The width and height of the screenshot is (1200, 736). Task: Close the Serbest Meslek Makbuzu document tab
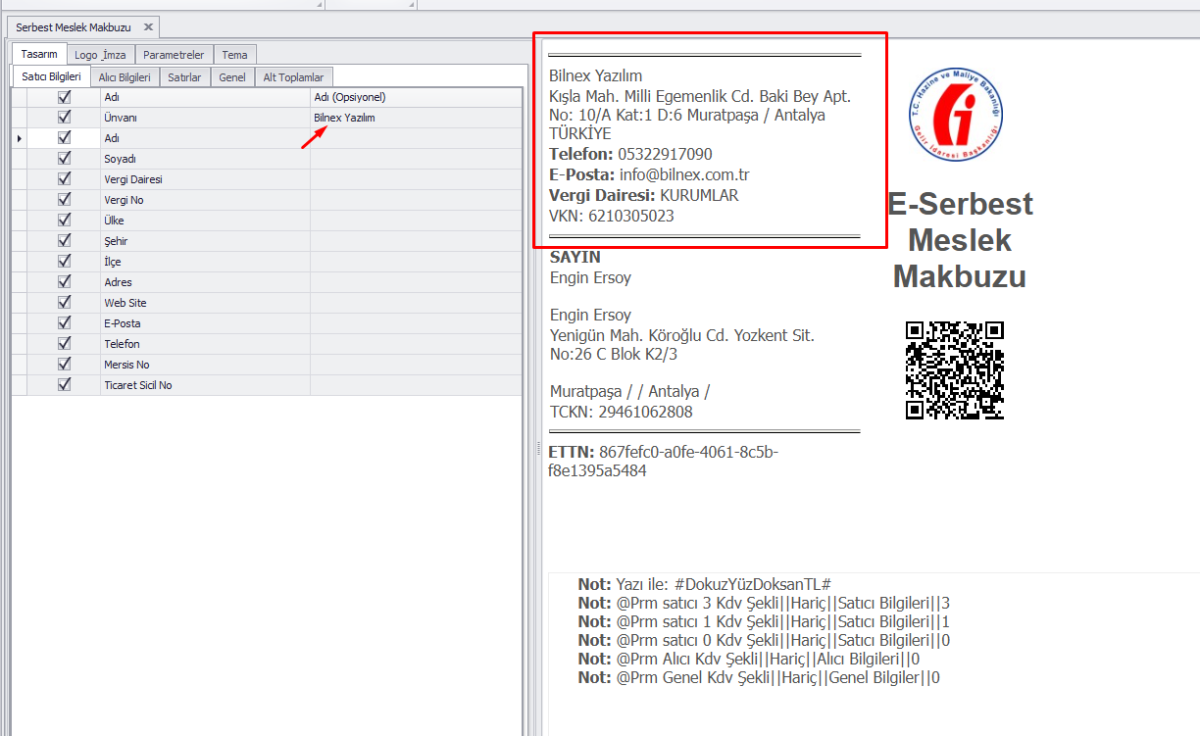tap(148, 27)
